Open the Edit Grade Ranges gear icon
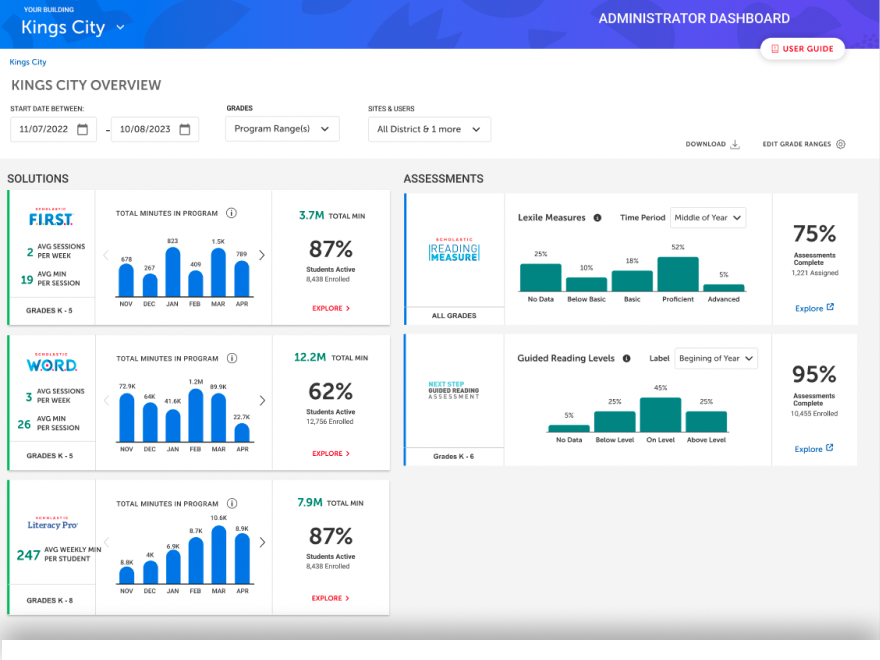The height and width of the screenshot is (660, 880). coord(840,144)
